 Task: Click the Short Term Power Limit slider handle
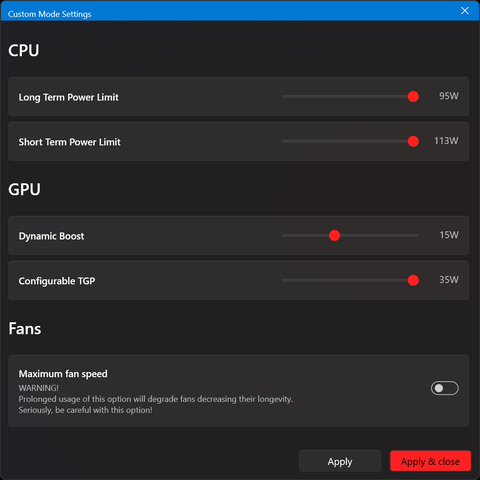coord(413,141)
